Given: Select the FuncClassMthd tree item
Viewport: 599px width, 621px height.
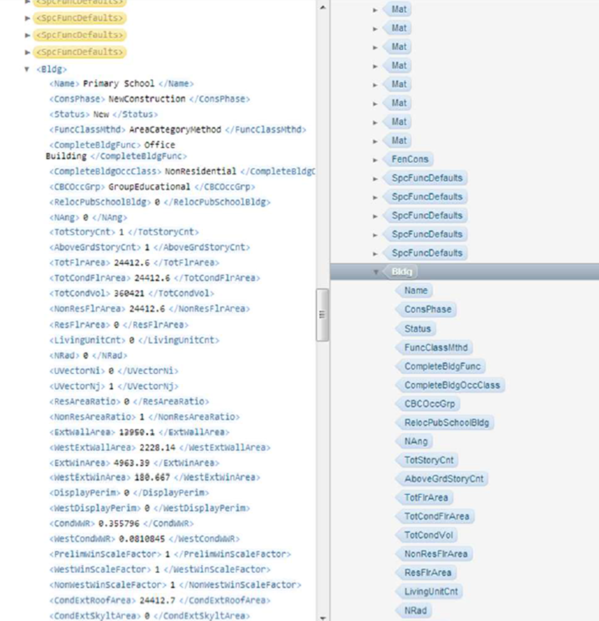Looking at the screenshot, I should [435, 348].
